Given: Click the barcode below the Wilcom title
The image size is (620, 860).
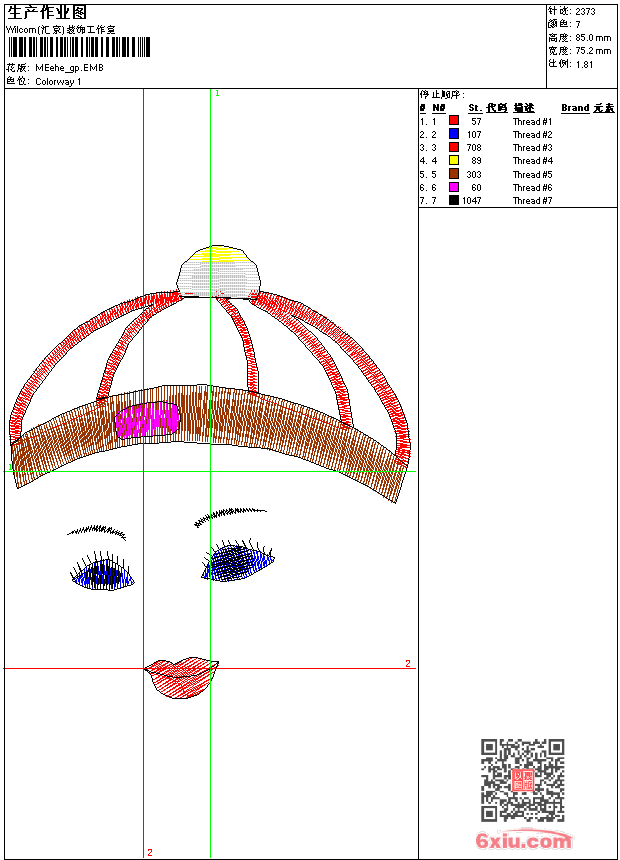Looking at the screenshot, I should coord(78,47).
